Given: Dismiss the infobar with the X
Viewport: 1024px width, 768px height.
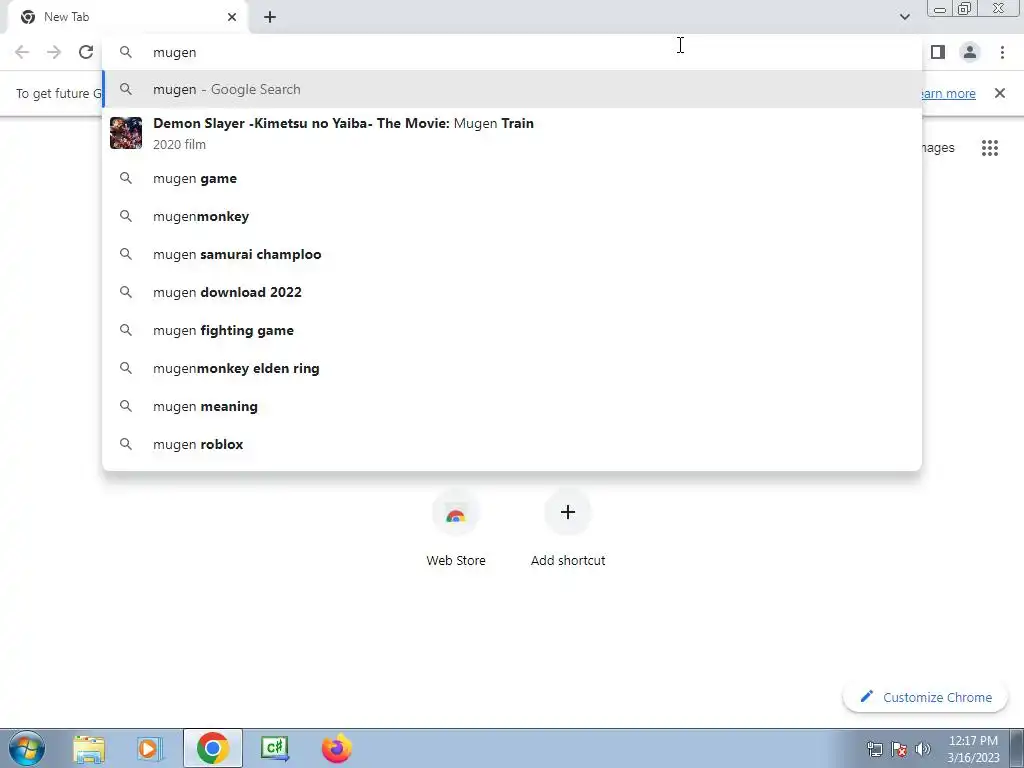Looking at the screenshot, I should [1000, 93].
